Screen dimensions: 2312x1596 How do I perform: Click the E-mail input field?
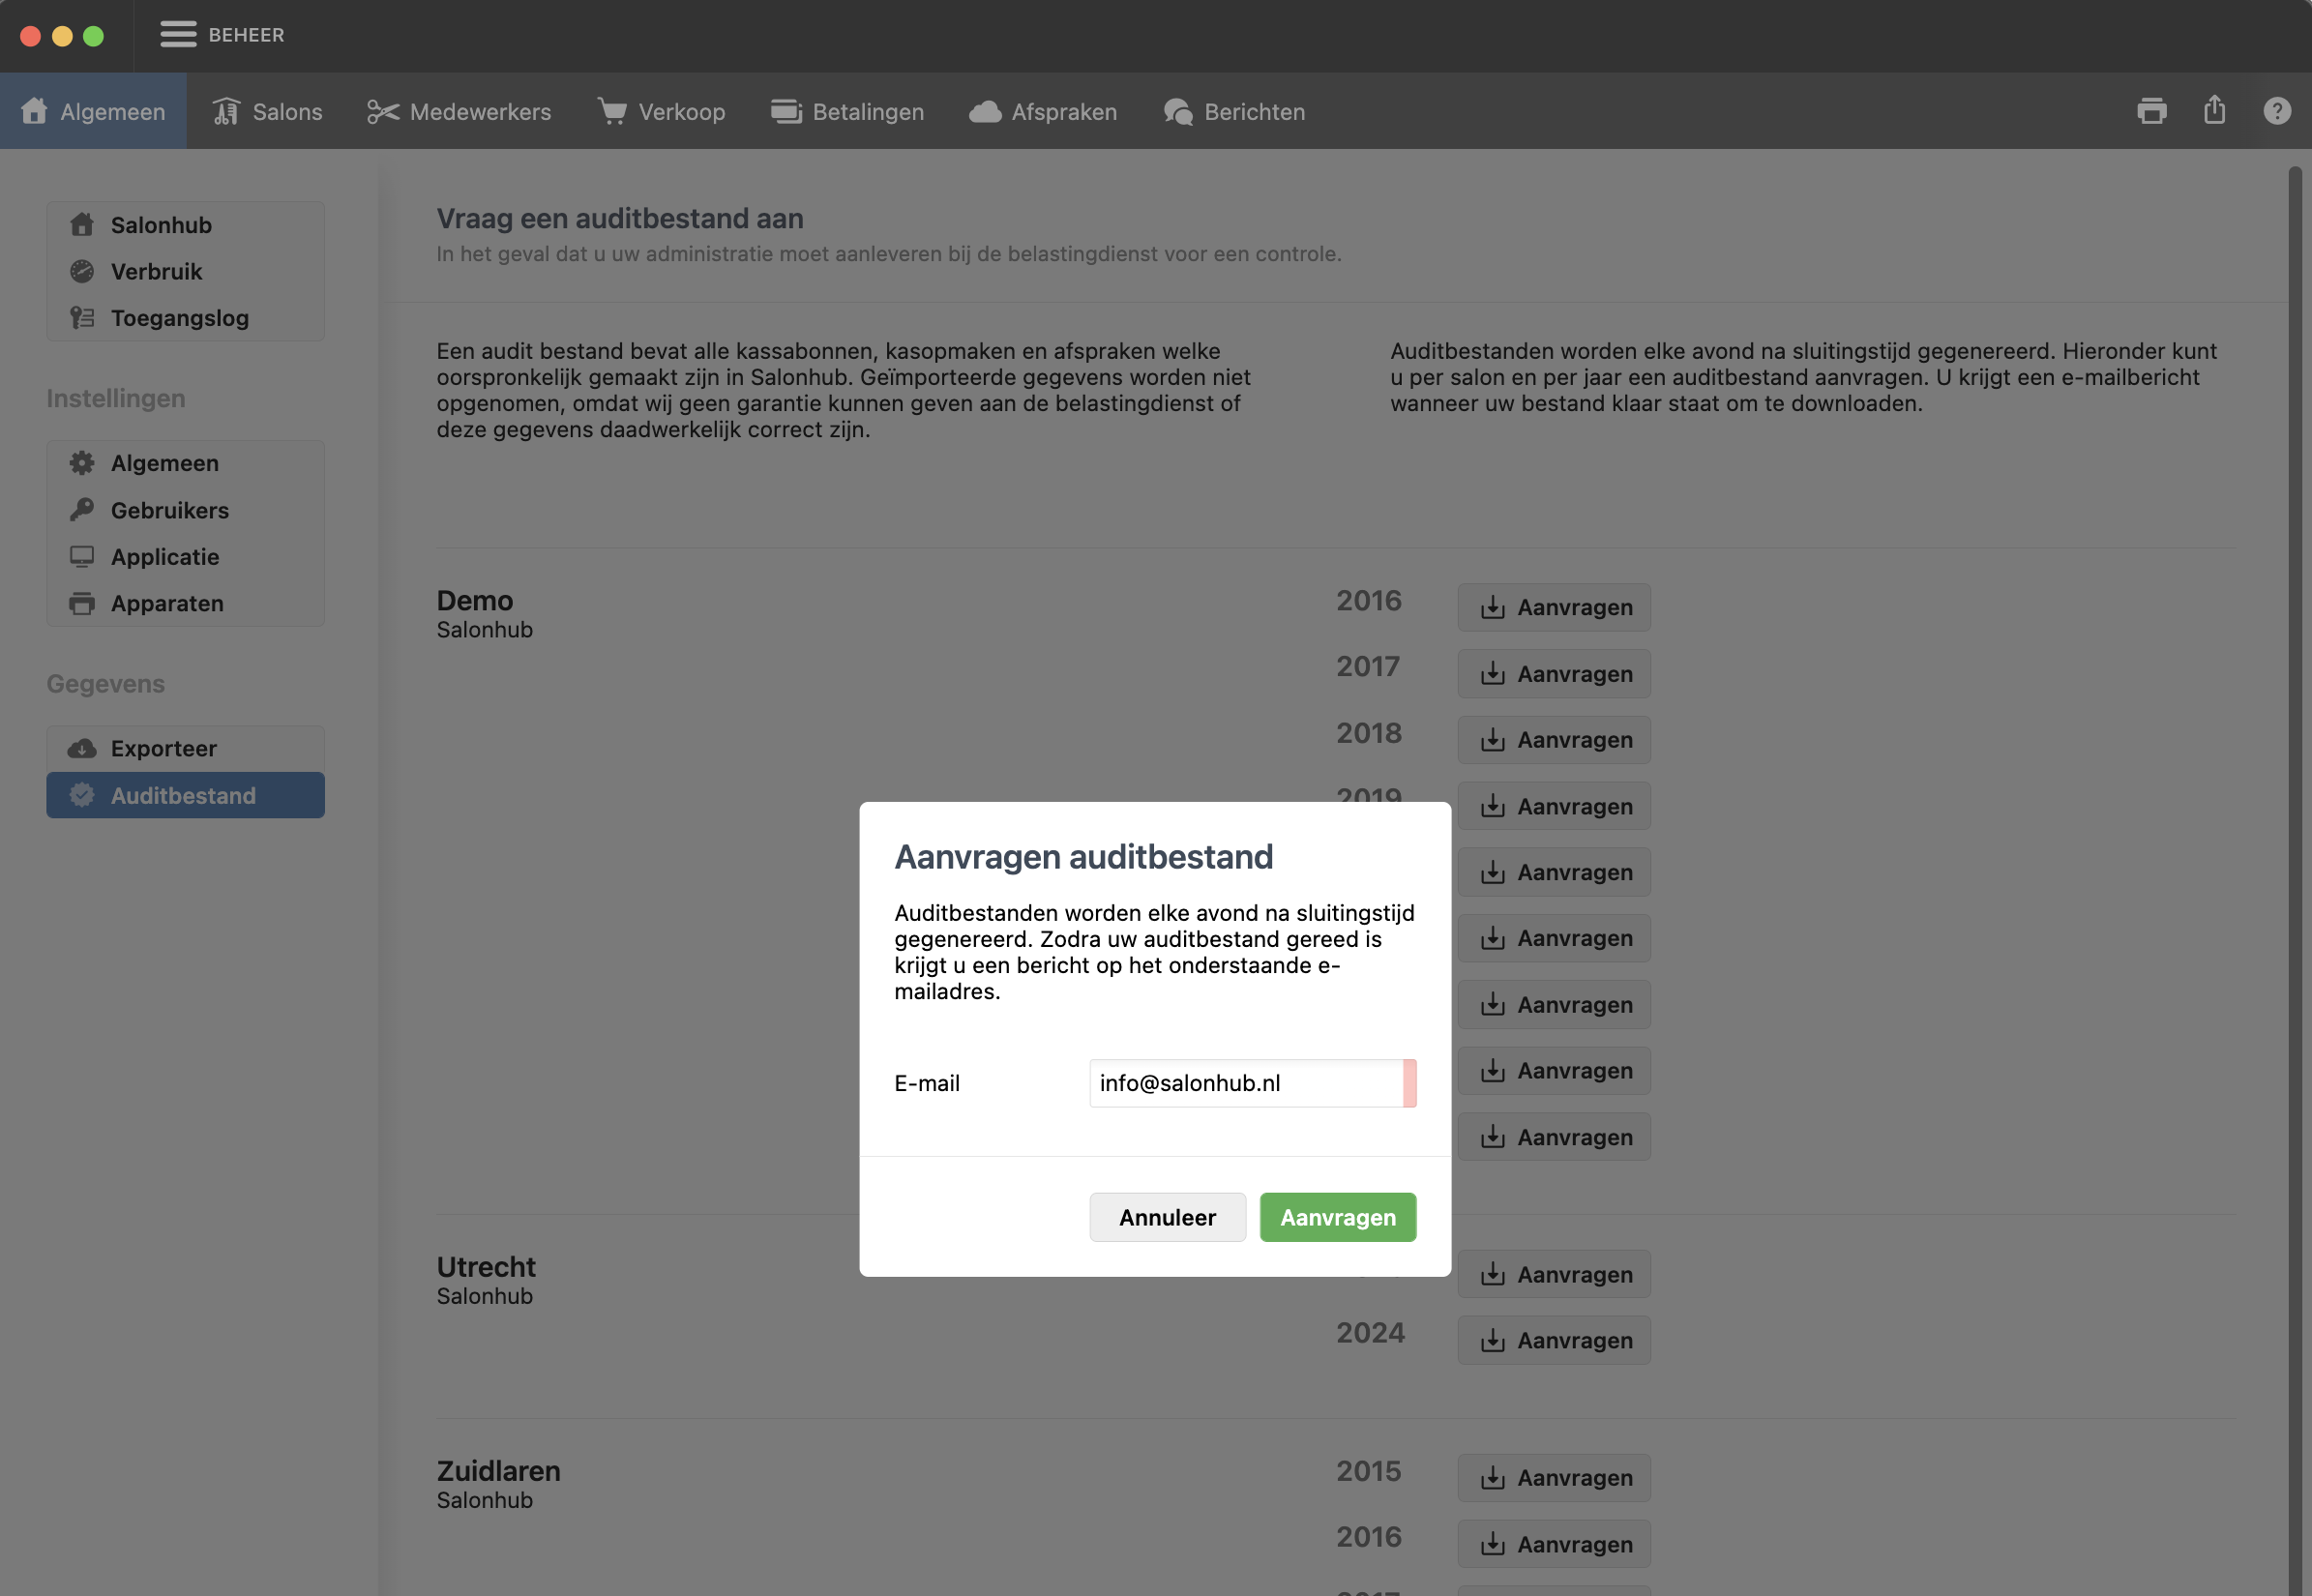(1245, 1083)
